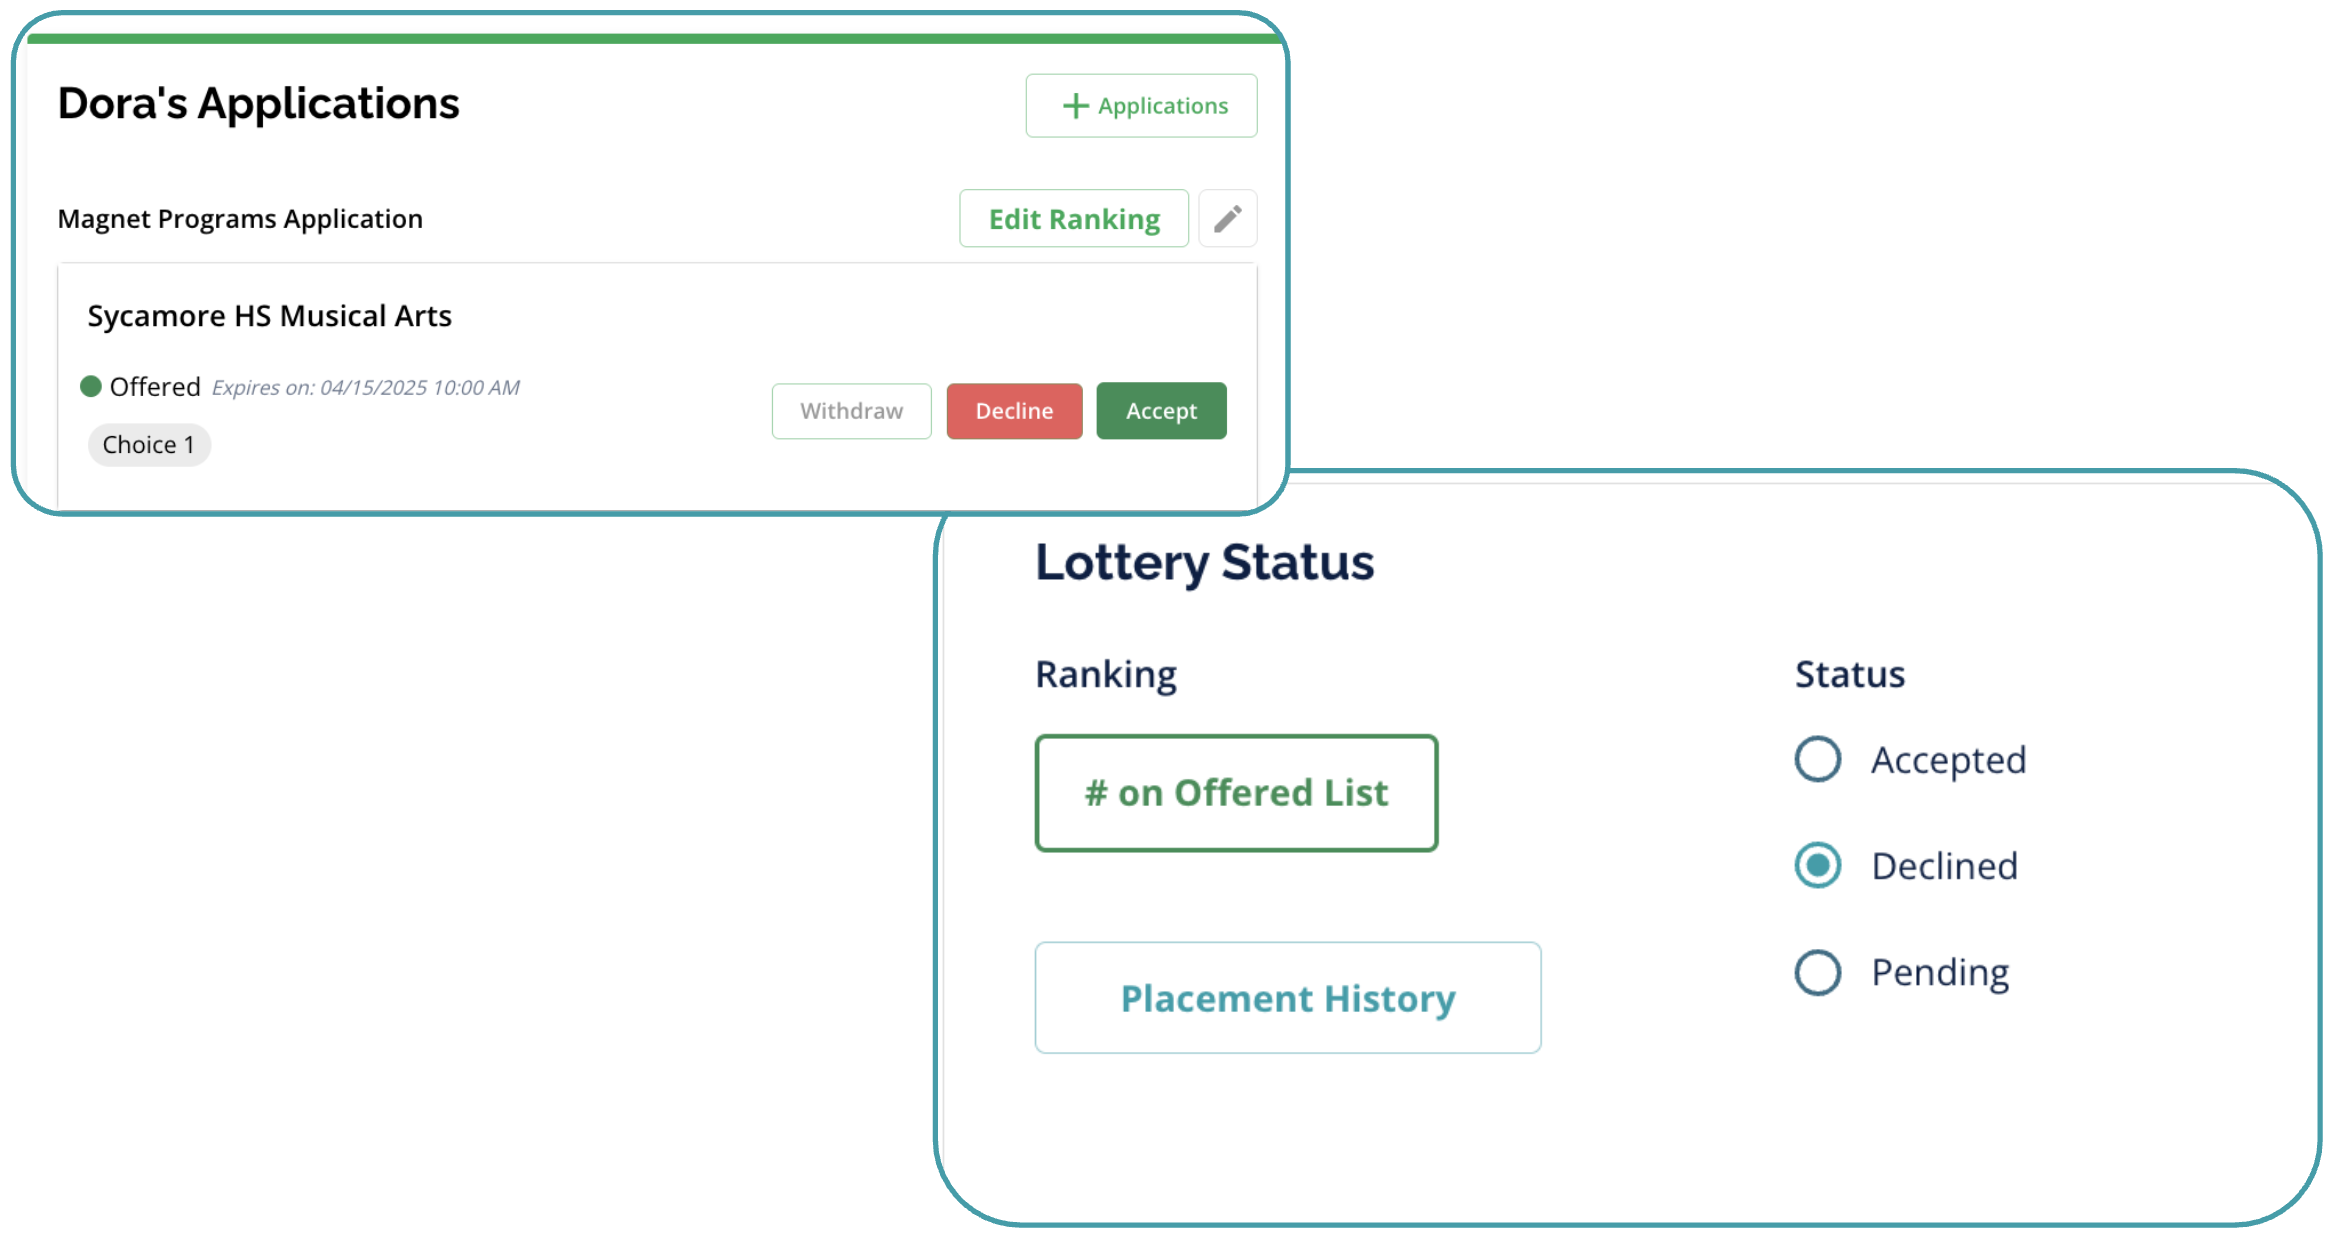Click the Dora's Applications heading
The height and width of the screenshot is (1252, 2342).
coord(258,104)
